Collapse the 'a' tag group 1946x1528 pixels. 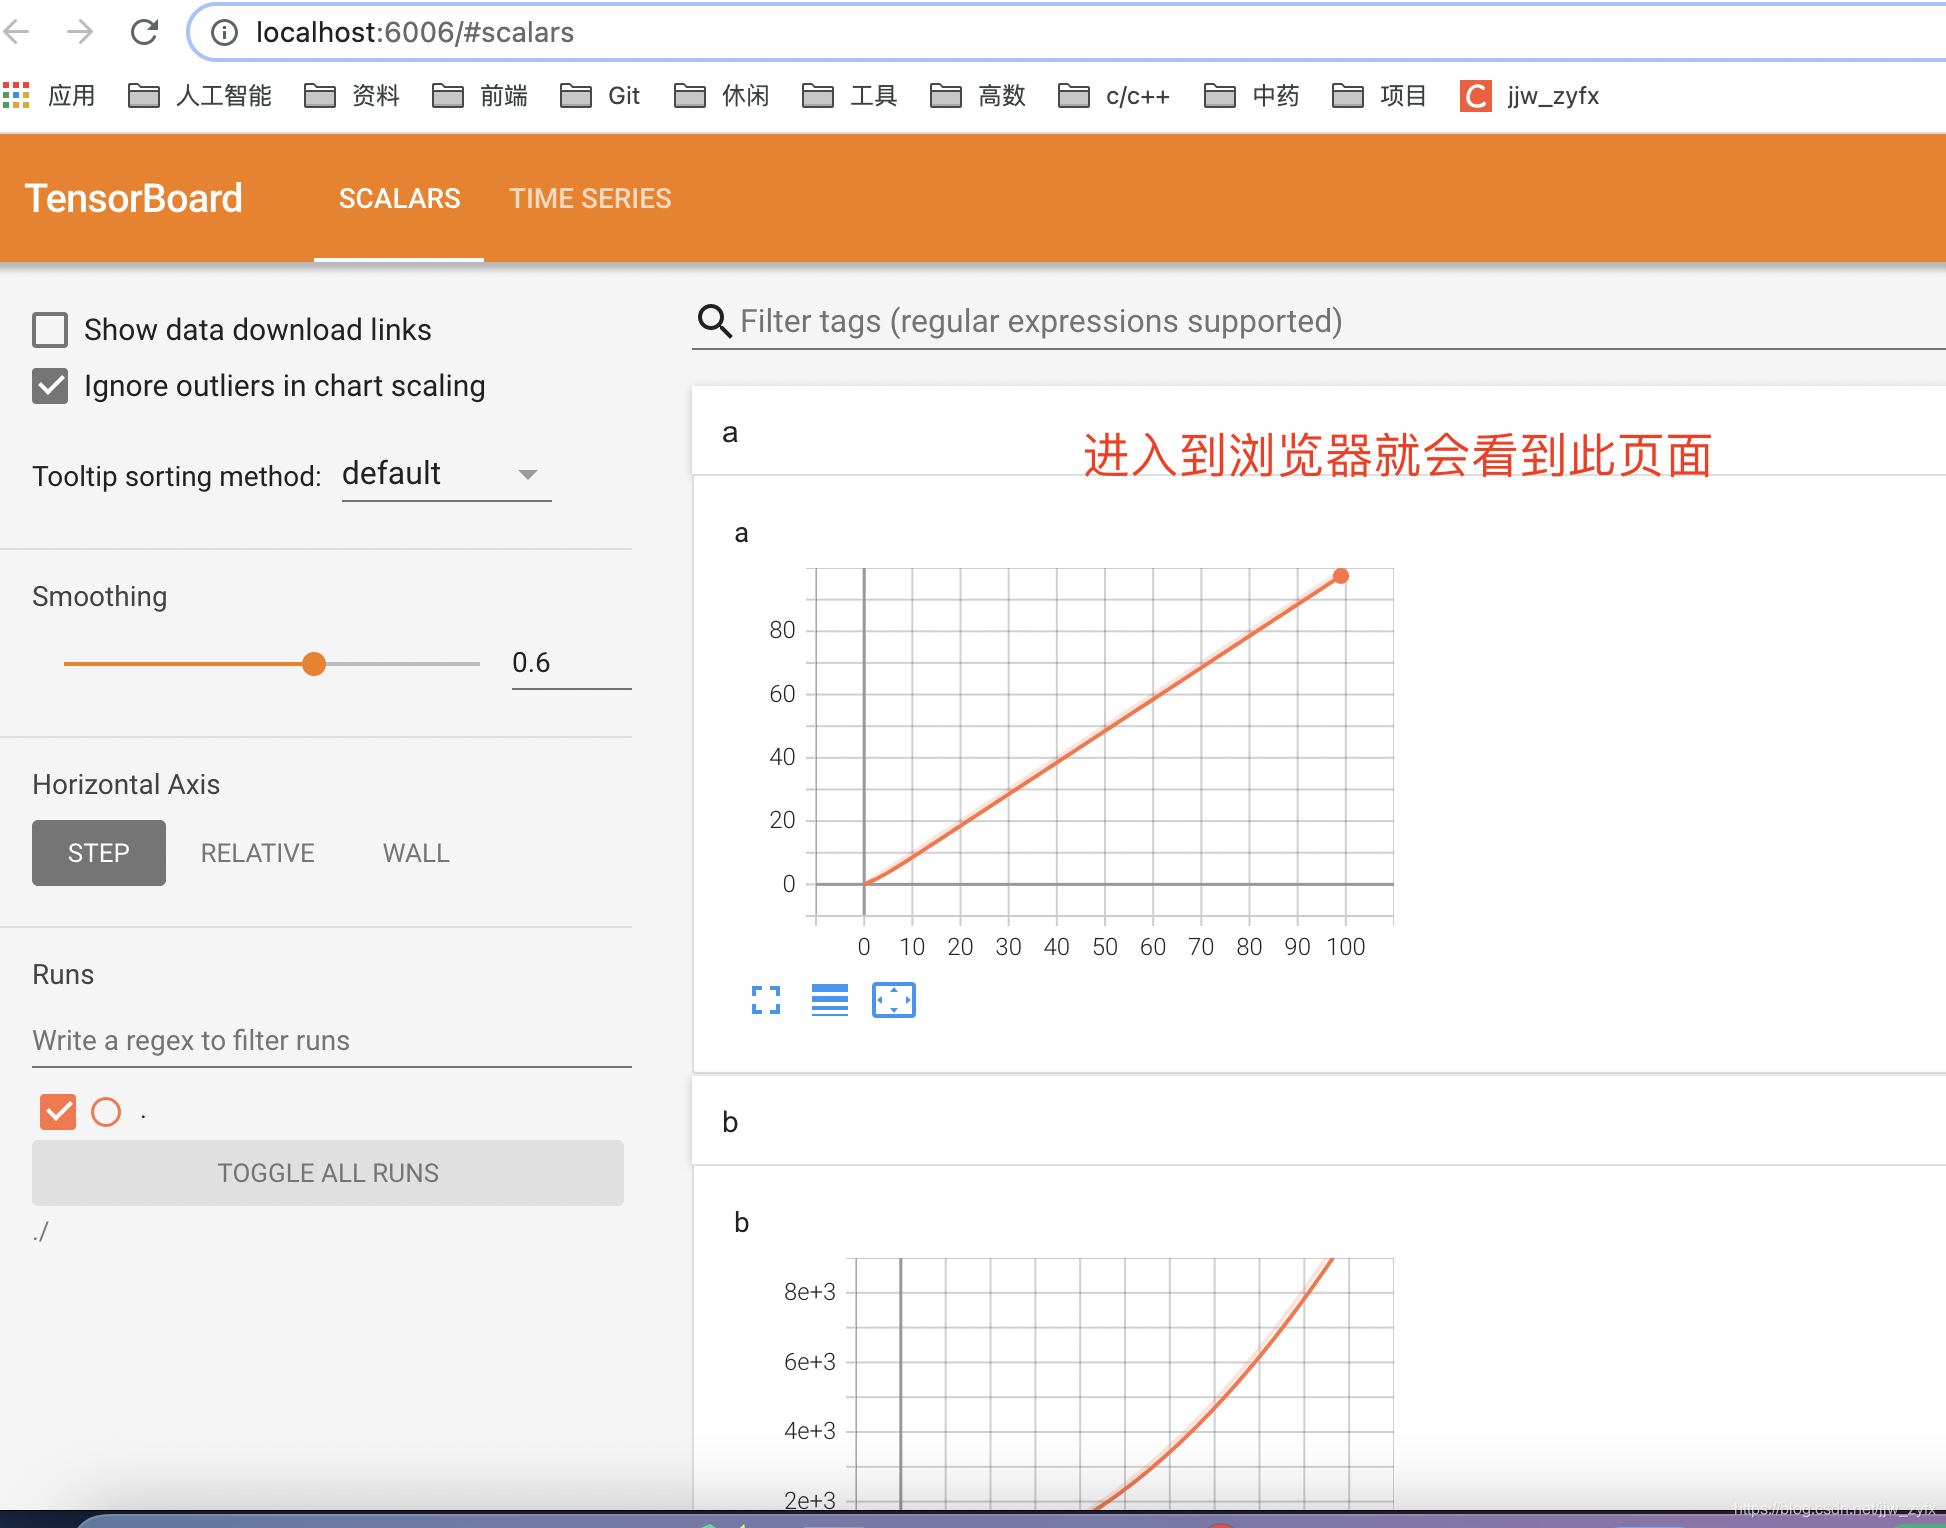click(730, 433)
